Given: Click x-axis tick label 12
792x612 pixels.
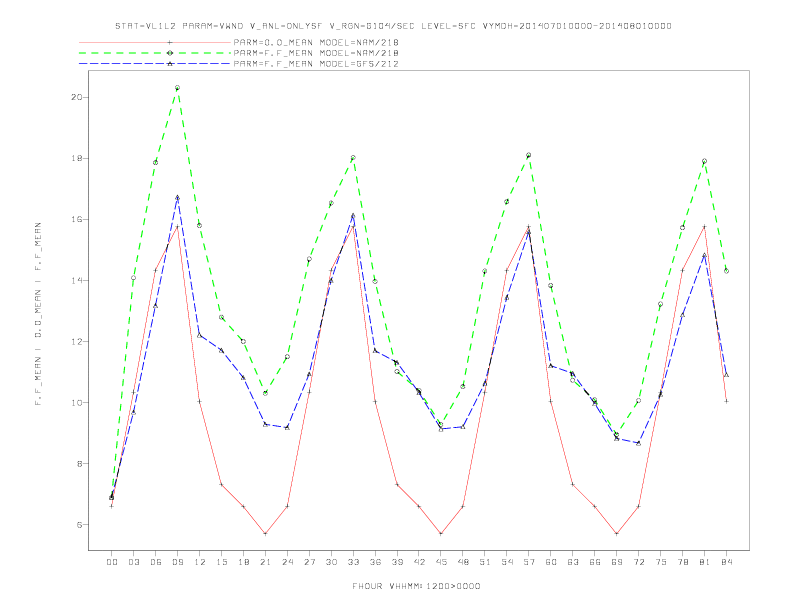Looking at the screenshot, I should [x=200, y=562].
